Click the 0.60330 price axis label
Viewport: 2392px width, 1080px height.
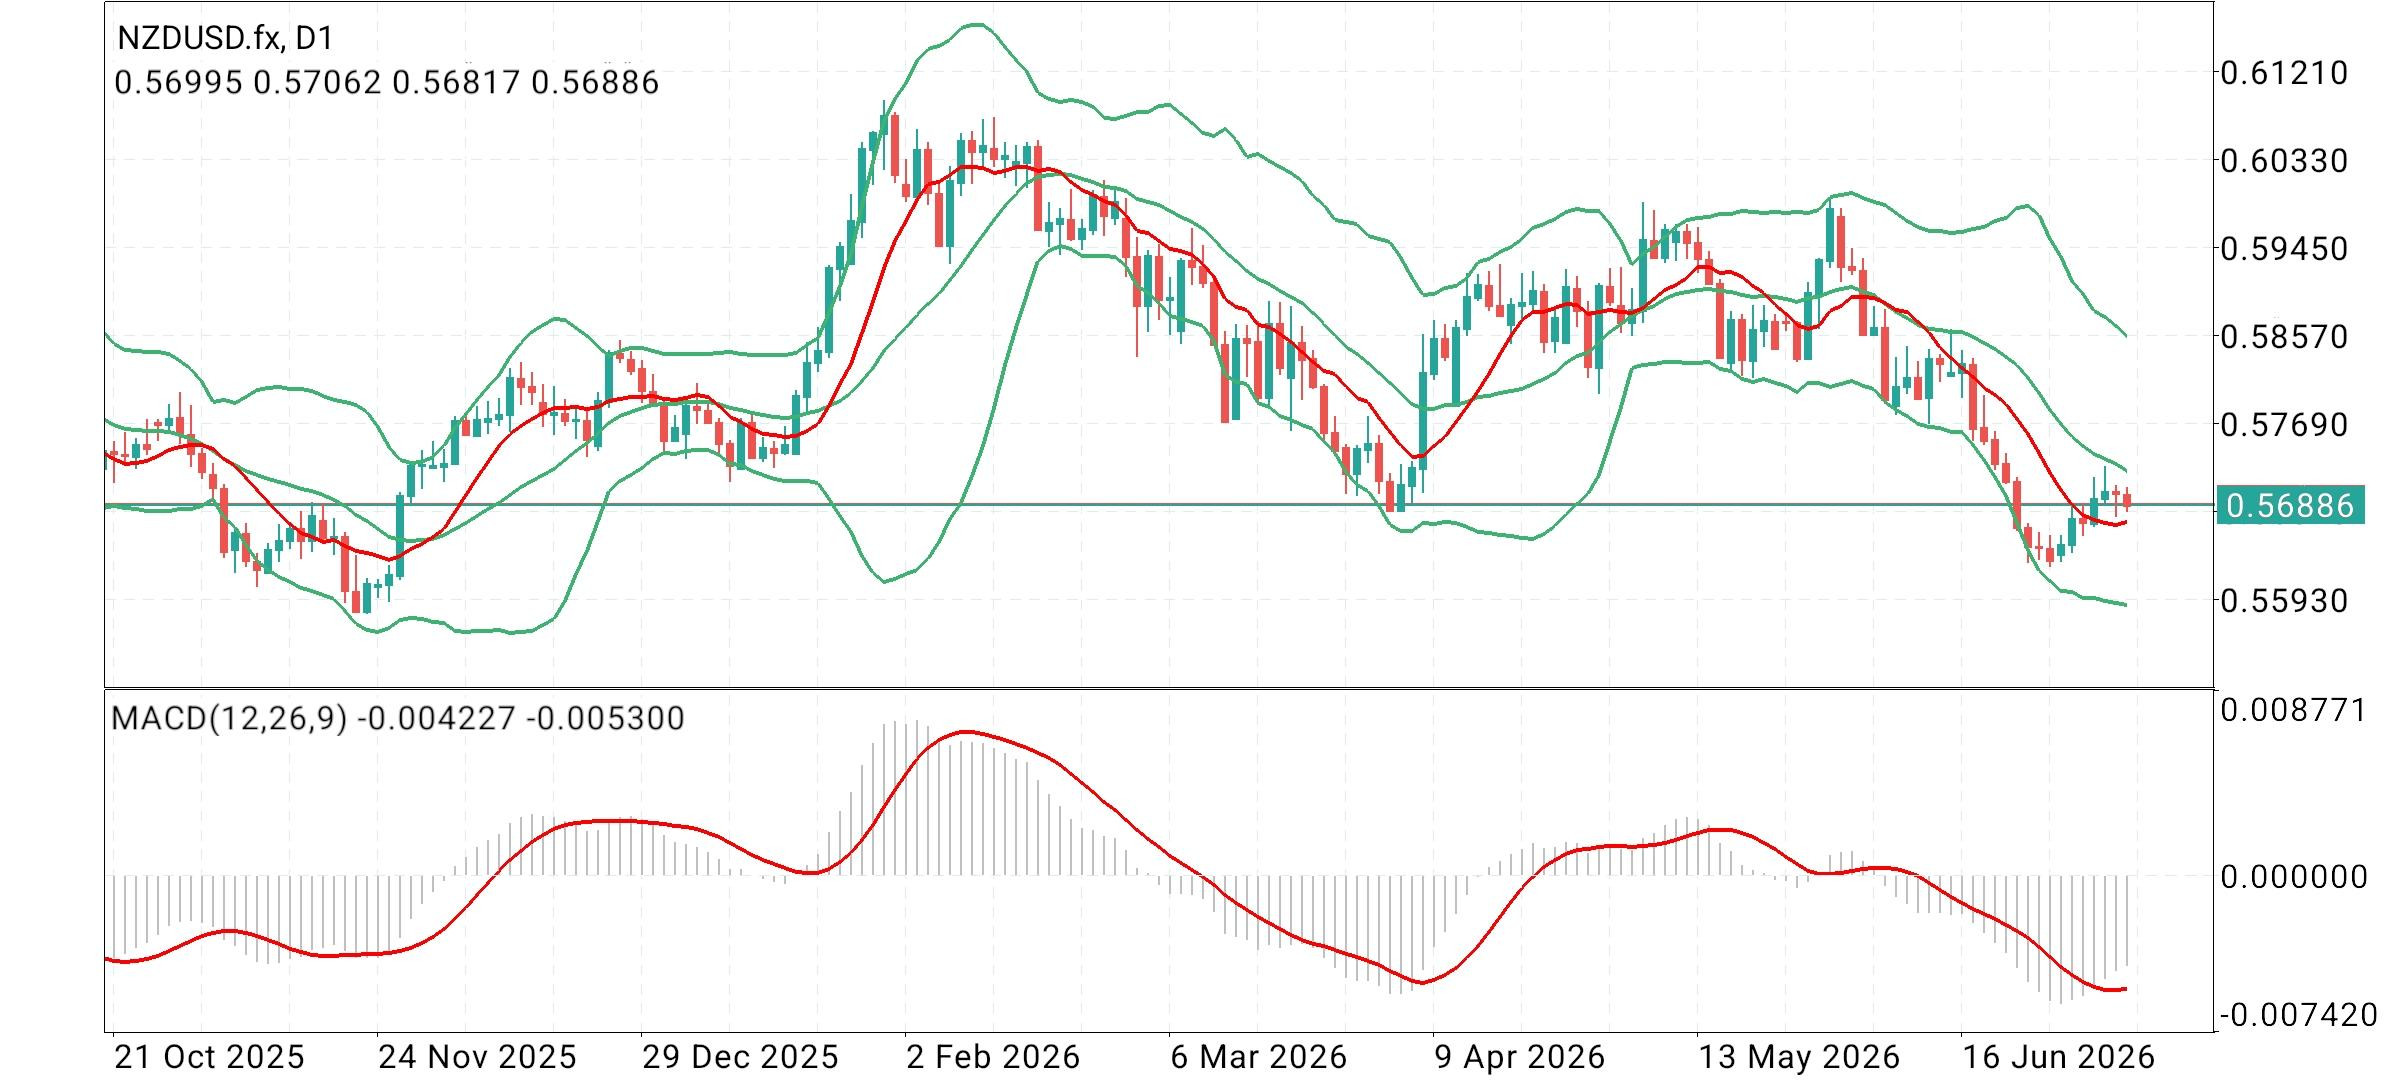2284,160
